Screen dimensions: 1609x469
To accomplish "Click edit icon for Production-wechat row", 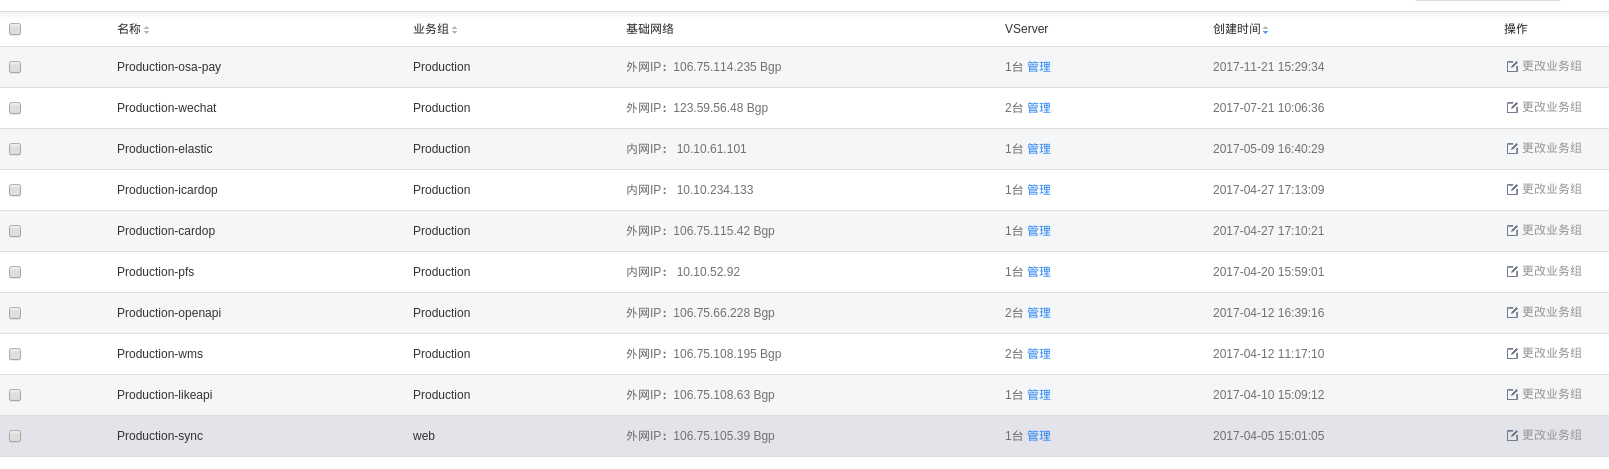I will click(1512, 108).
